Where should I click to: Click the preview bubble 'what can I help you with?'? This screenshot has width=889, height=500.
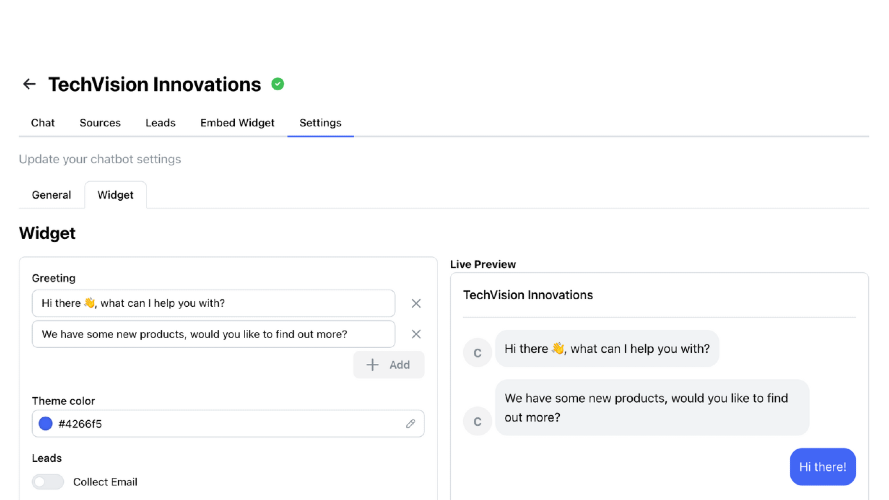(x=607, y=349)
